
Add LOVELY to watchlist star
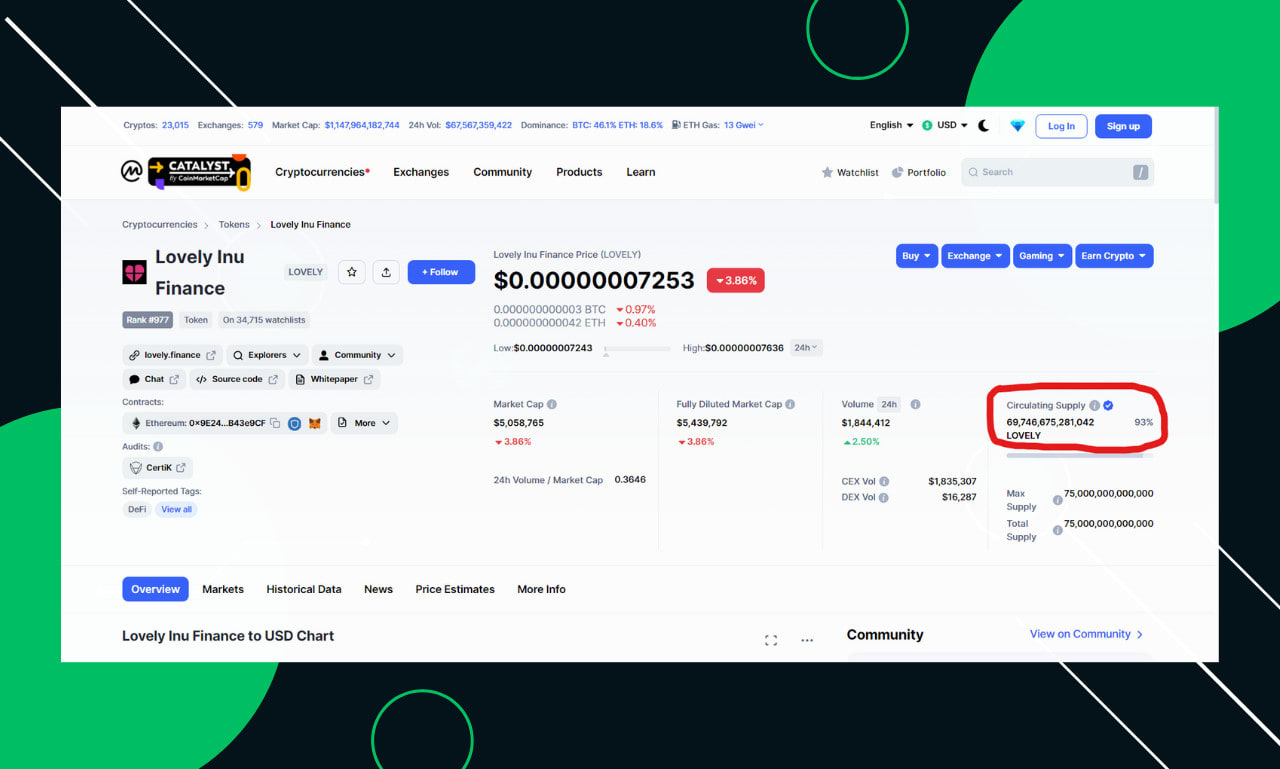(351, 272)
